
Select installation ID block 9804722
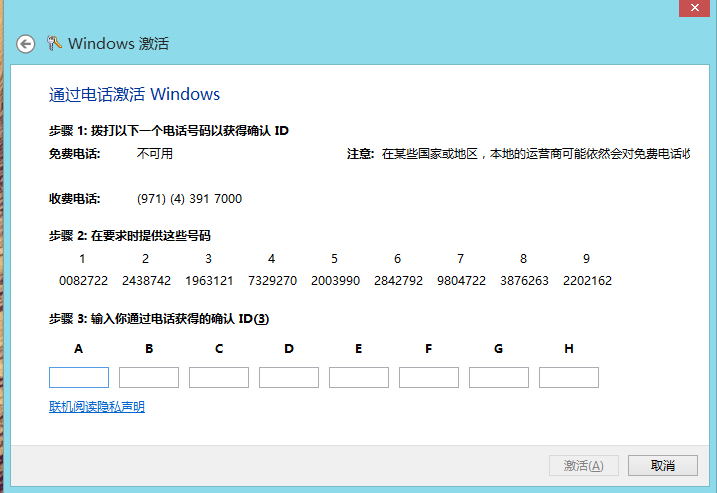coord(461,280)
